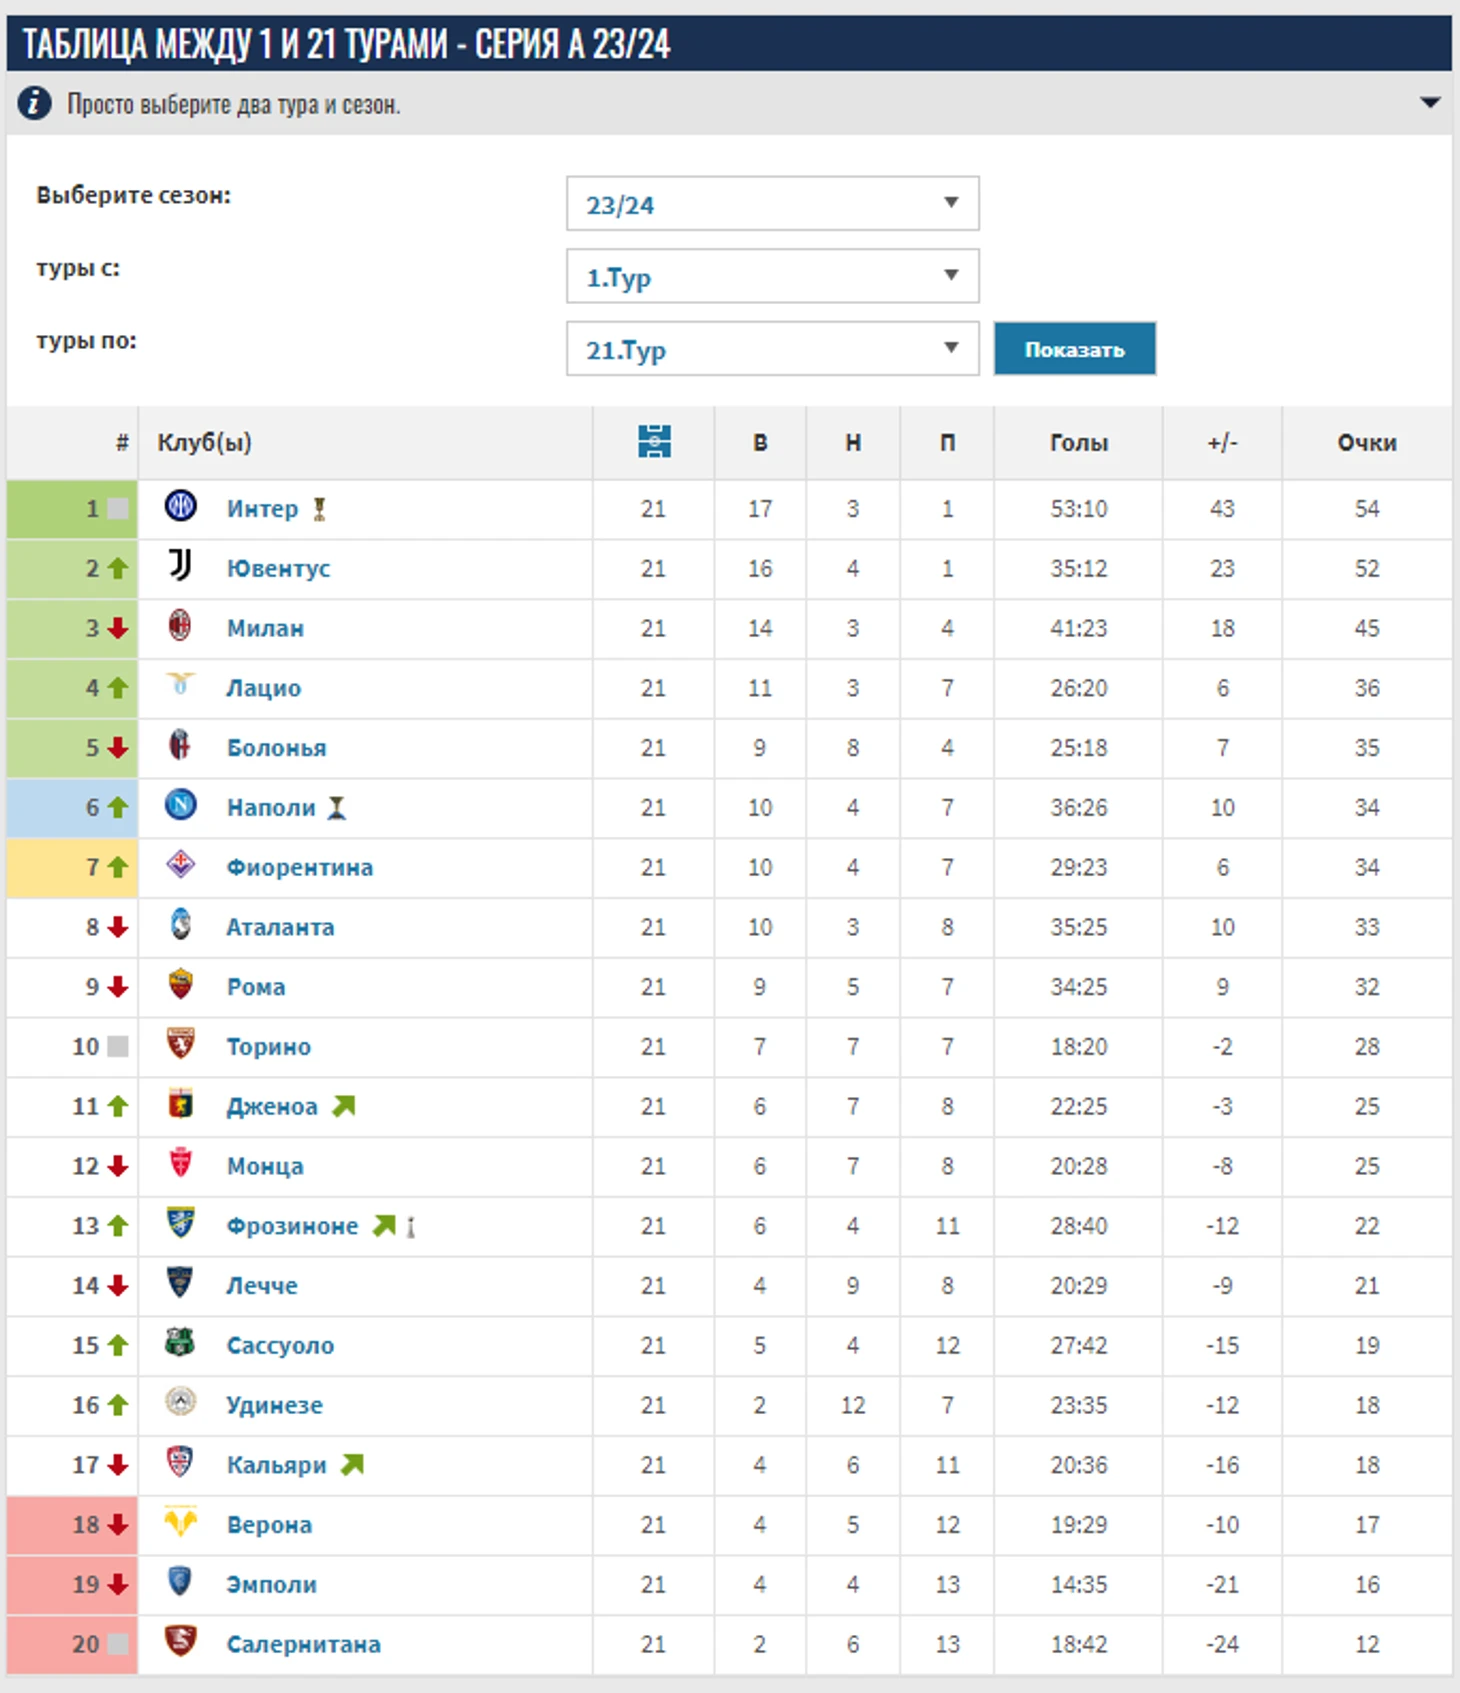This screenshot has height=1693, width=1460.
Task: Open the Милан club link
Action: (x=265, y=628)
